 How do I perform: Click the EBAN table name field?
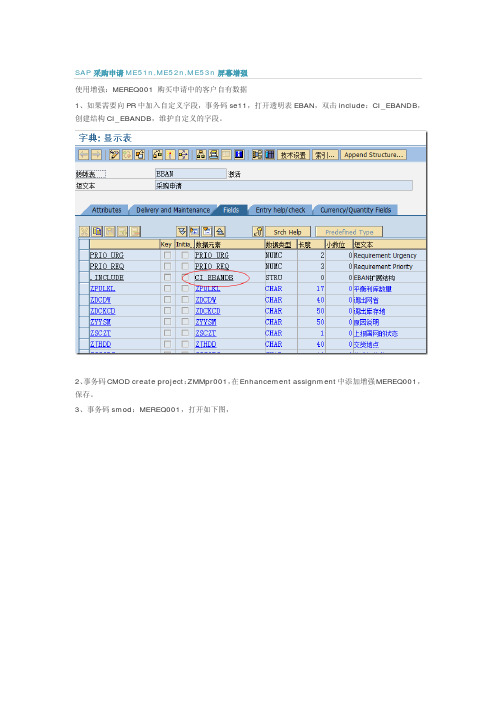pos(191,174)
